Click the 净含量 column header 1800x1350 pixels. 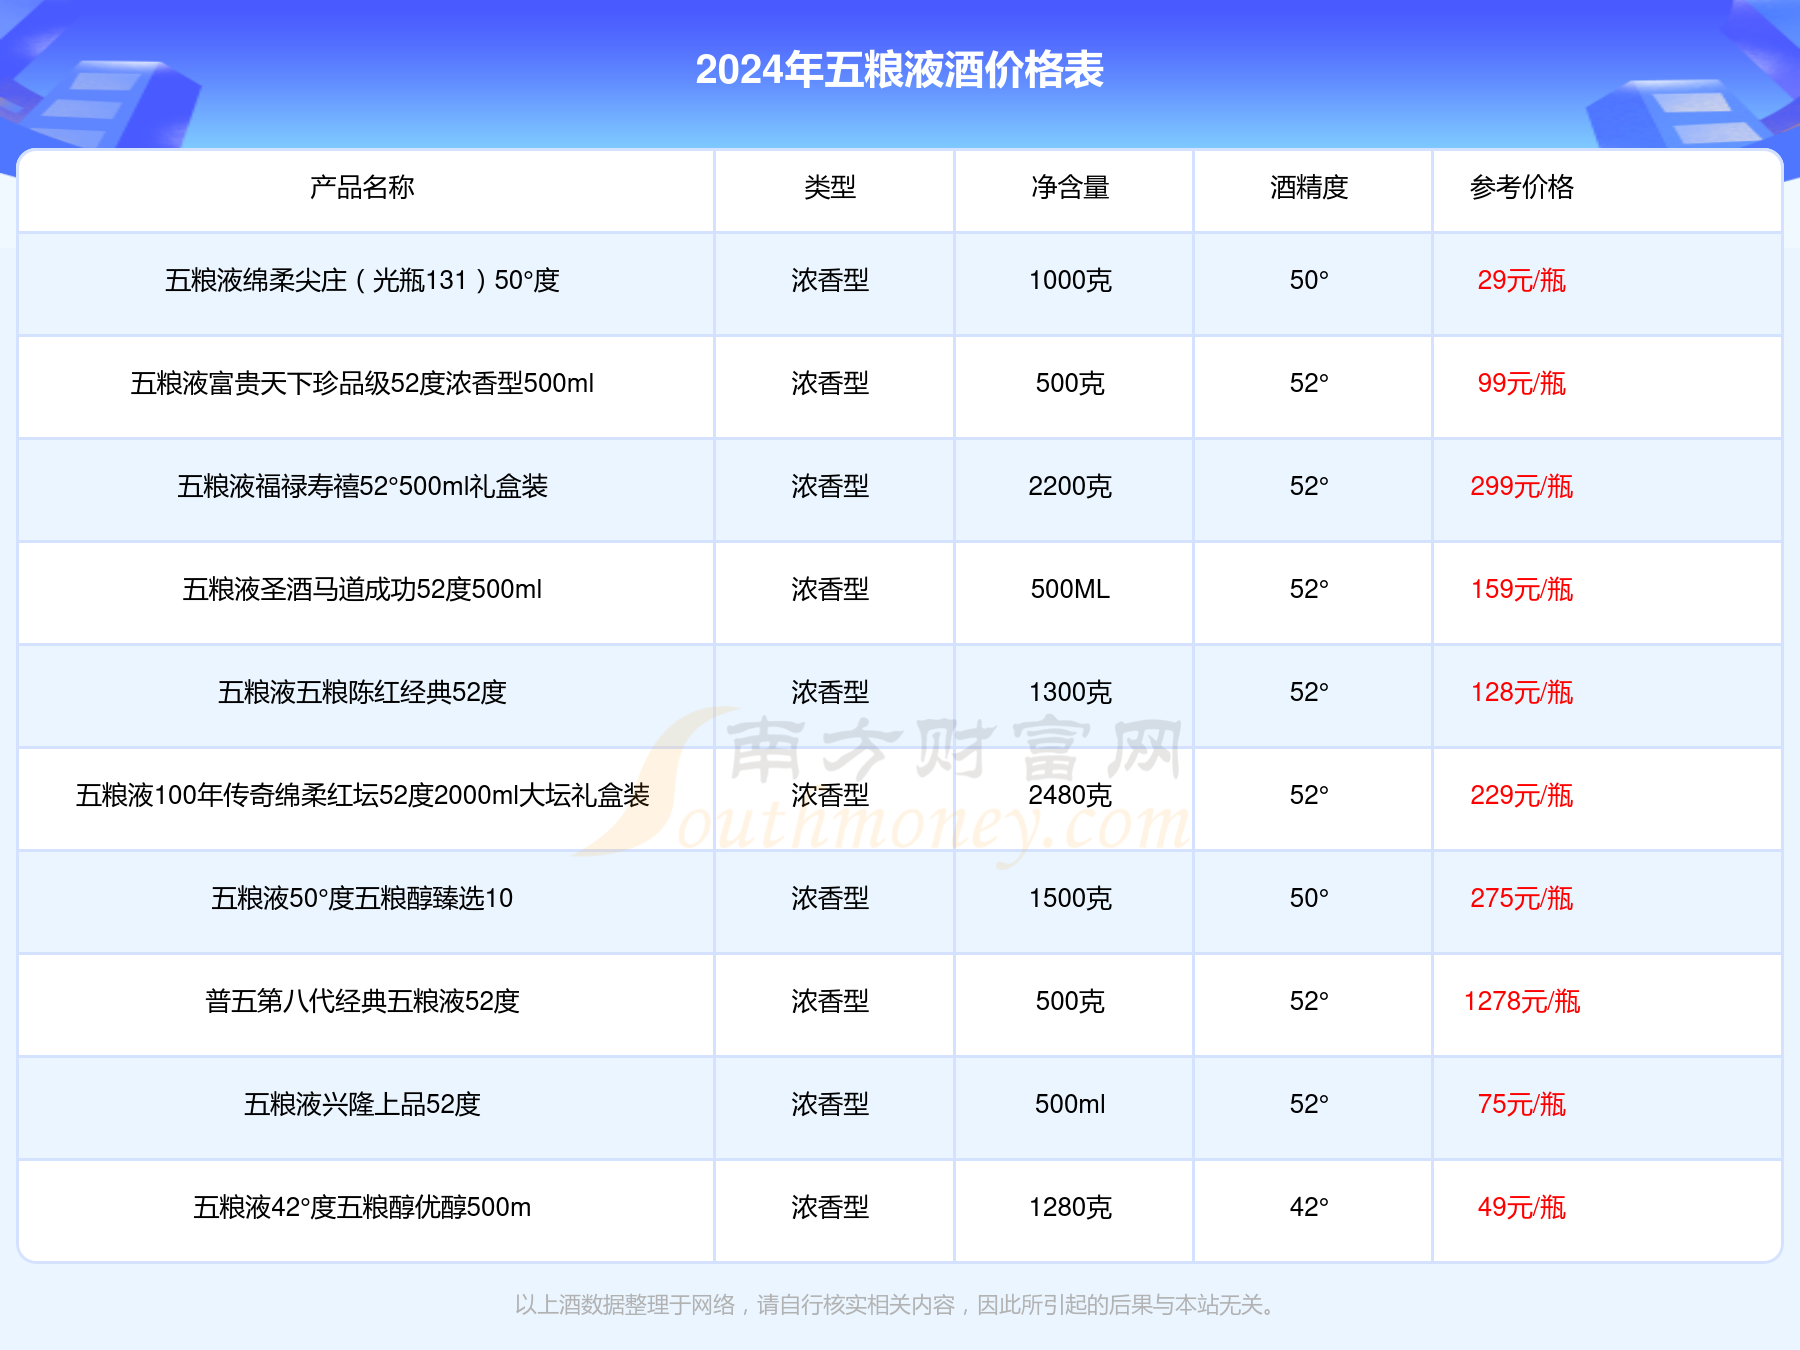pos(1070,187)
